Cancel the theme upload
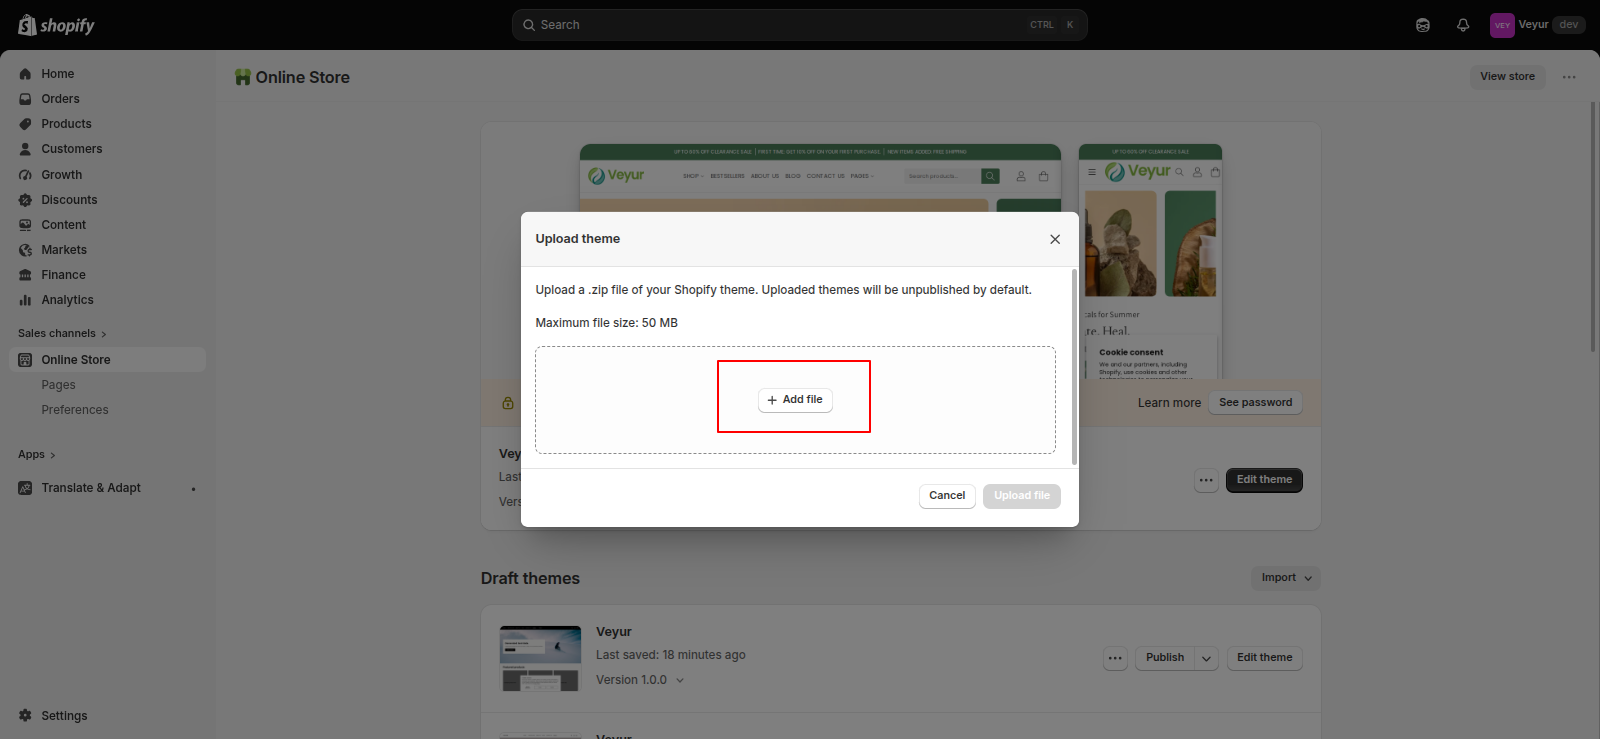This screenshot has width=1600, height=739. pos(947,496)
